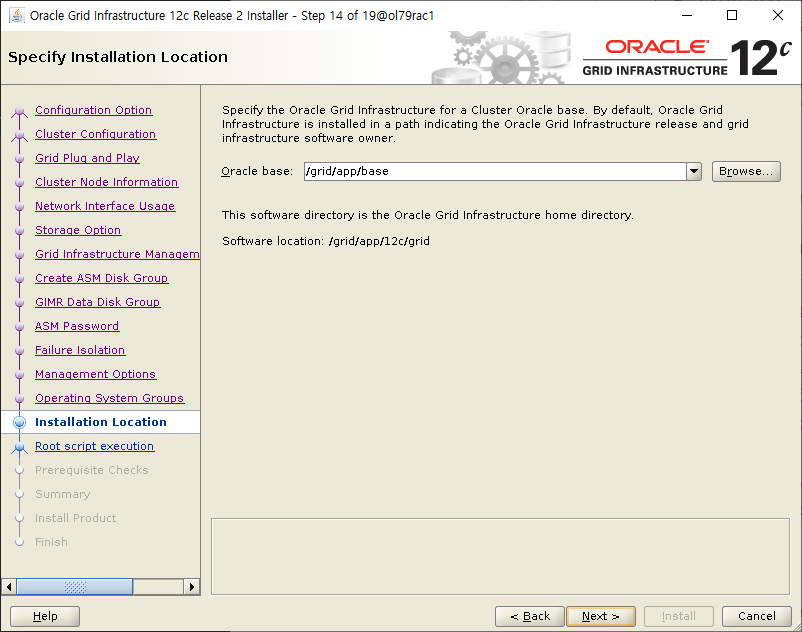Click the Java installer icon in title bar
The height and width of the screenshot is (632, 802).
click(16, 15)
